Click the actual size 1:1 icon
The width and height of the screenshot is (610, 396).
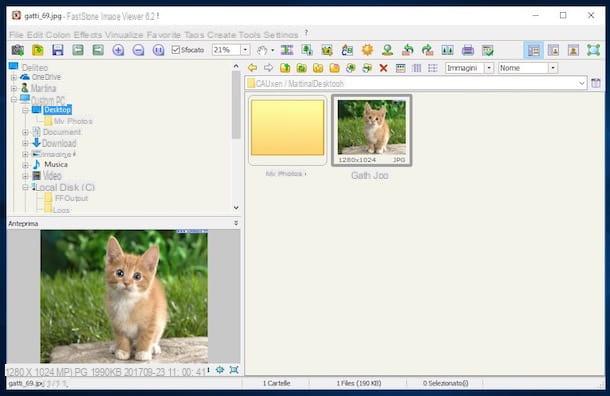tap(158, 50)
